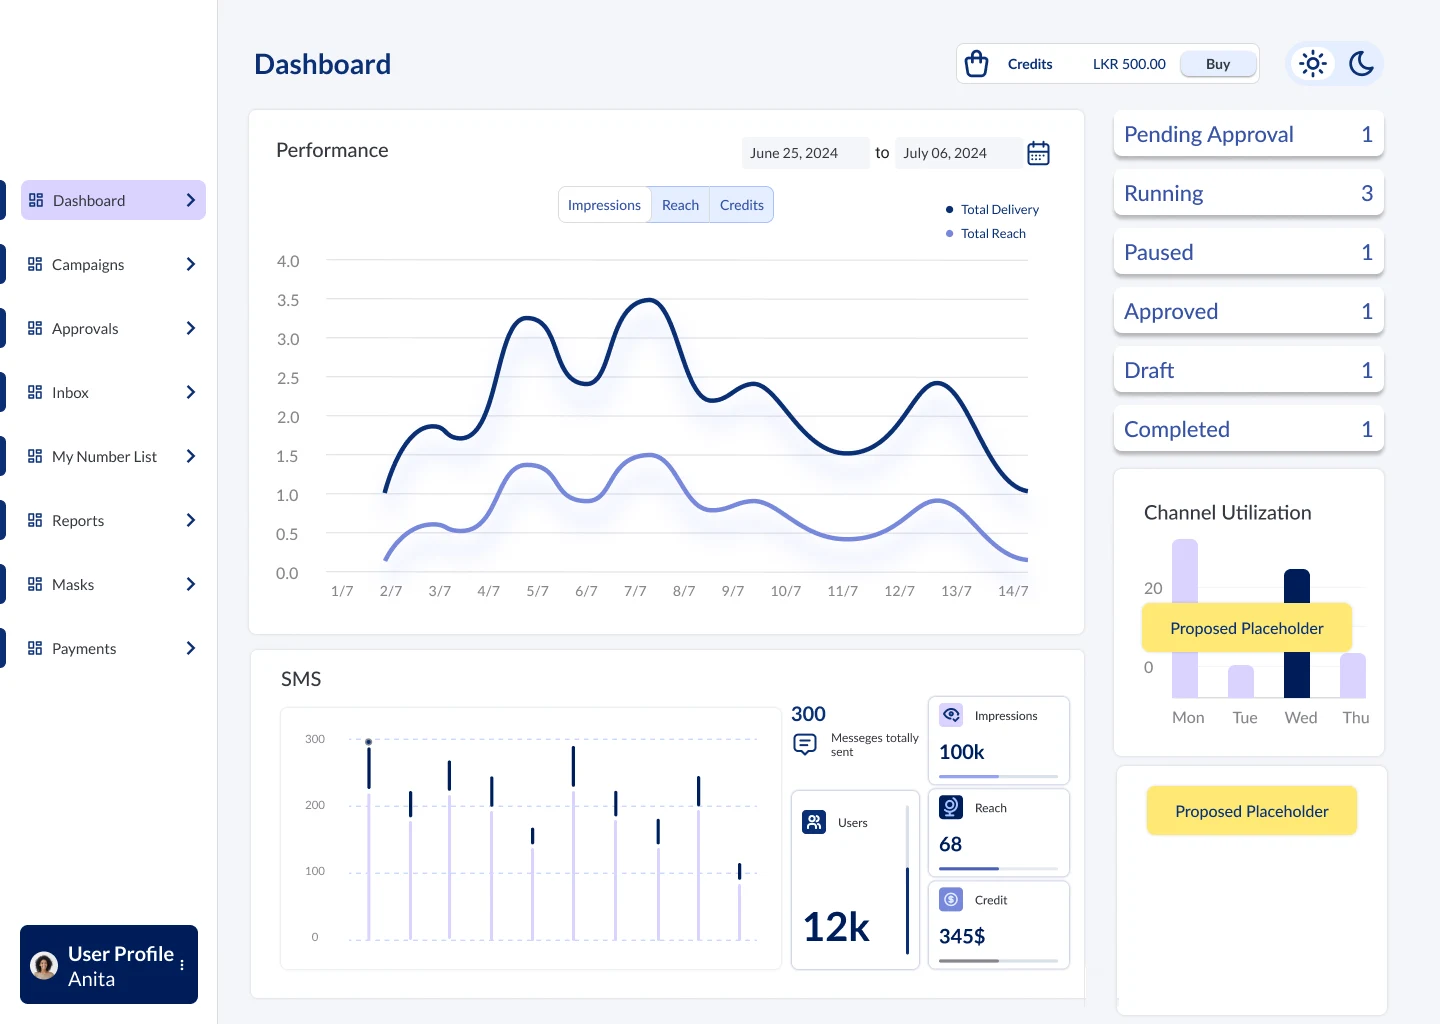Viewport: 1440px width, 1024px height.
Task: Expand the Approvals chevron arrow
Action: [191, 328]
